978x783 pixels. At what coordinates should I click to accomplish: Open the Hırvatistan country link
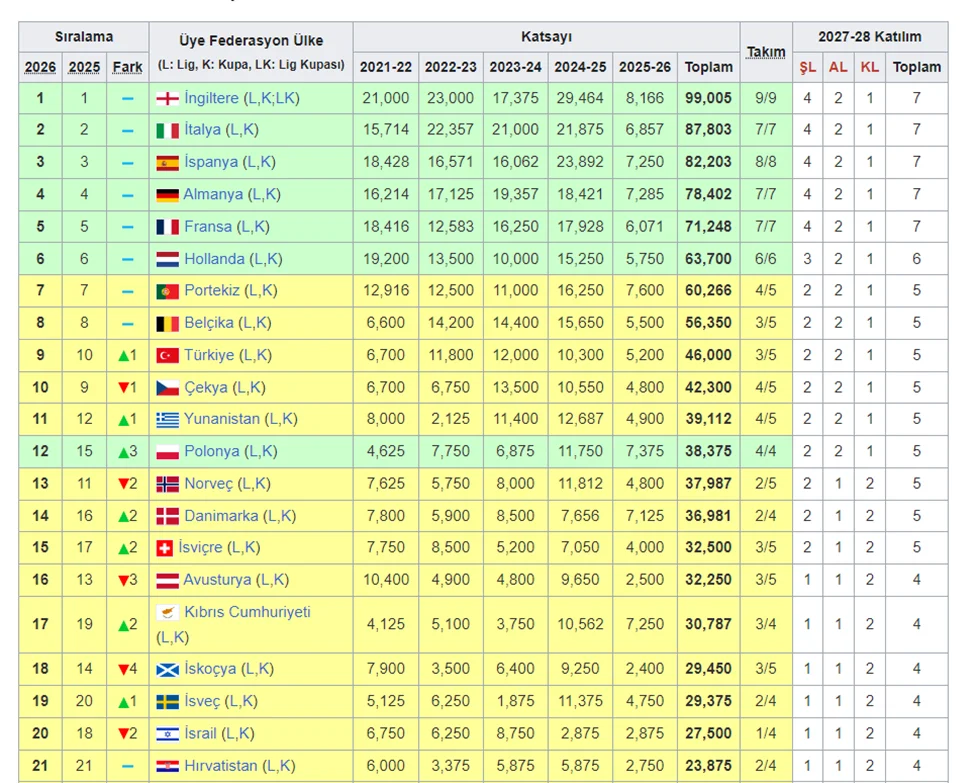[x=220, y=766]
